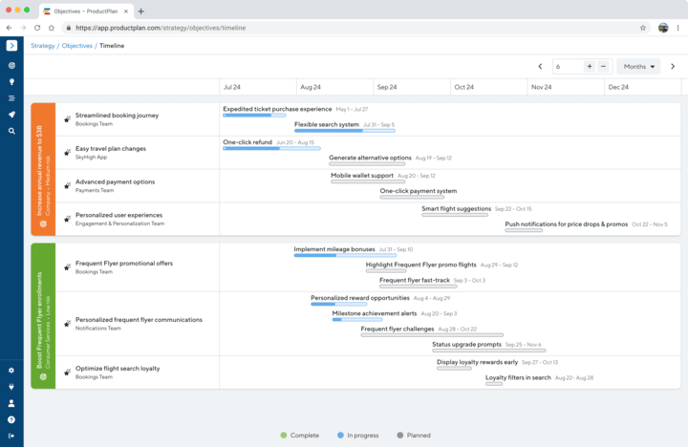Go to Objectives in the breadcrumb

tap(77, 46)
